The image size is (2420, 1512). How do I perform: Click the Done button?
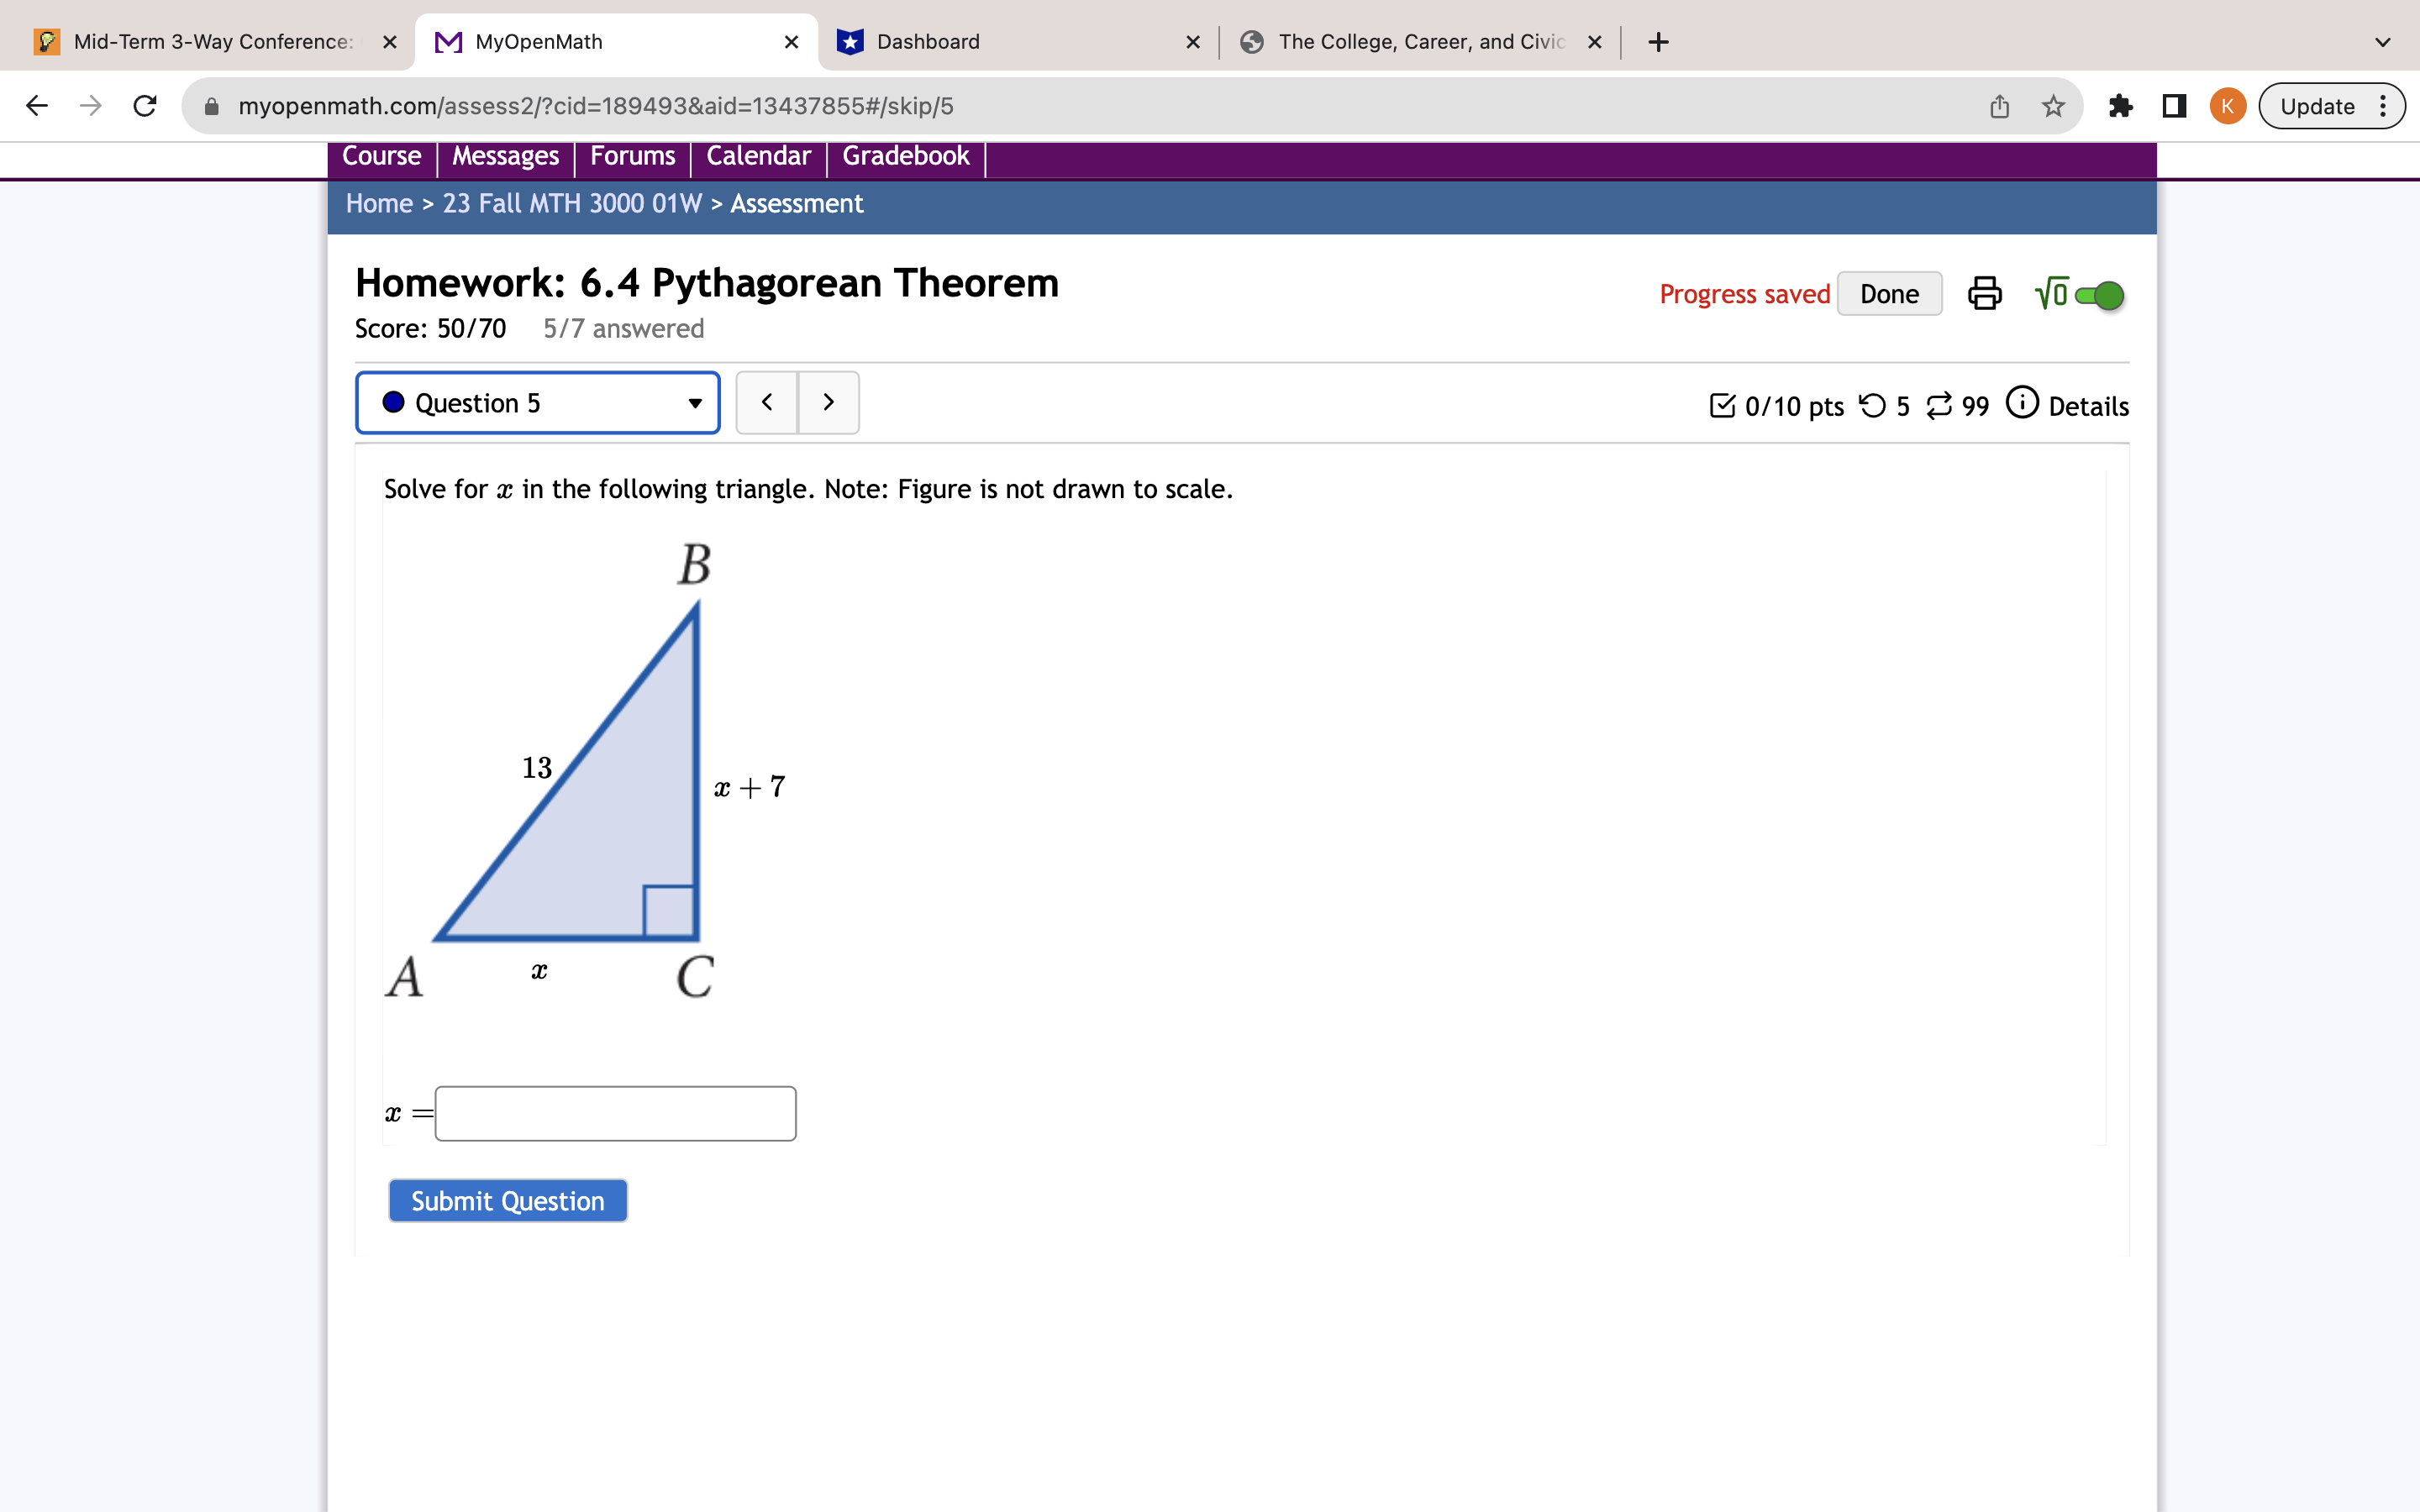(x=1888, y=294)
